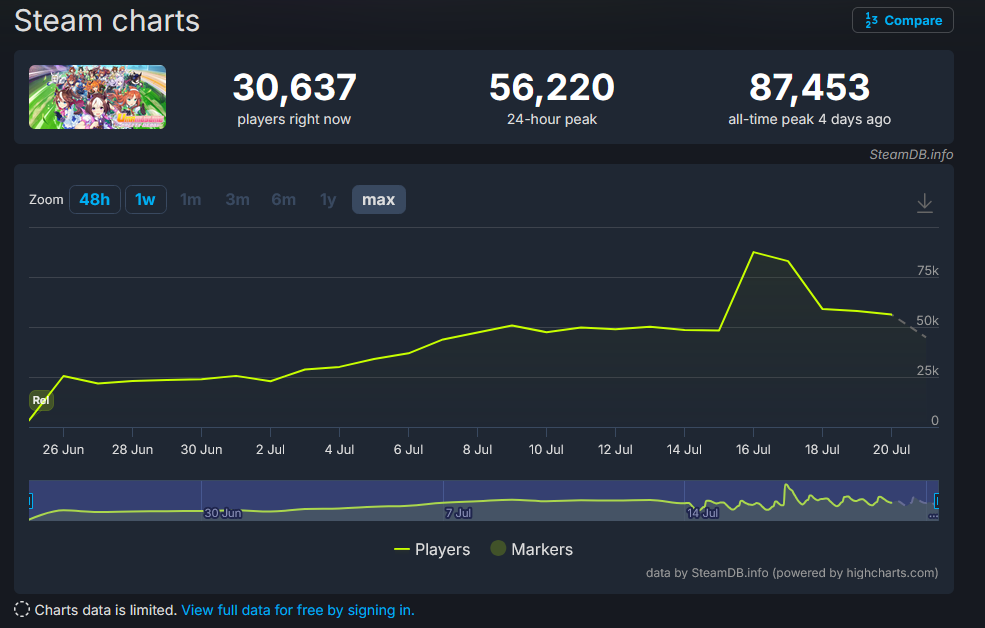The image size is (985, 628).
Task: Click the 50k y-axis label
Action: pyautogui.click(x=927, y=321)
